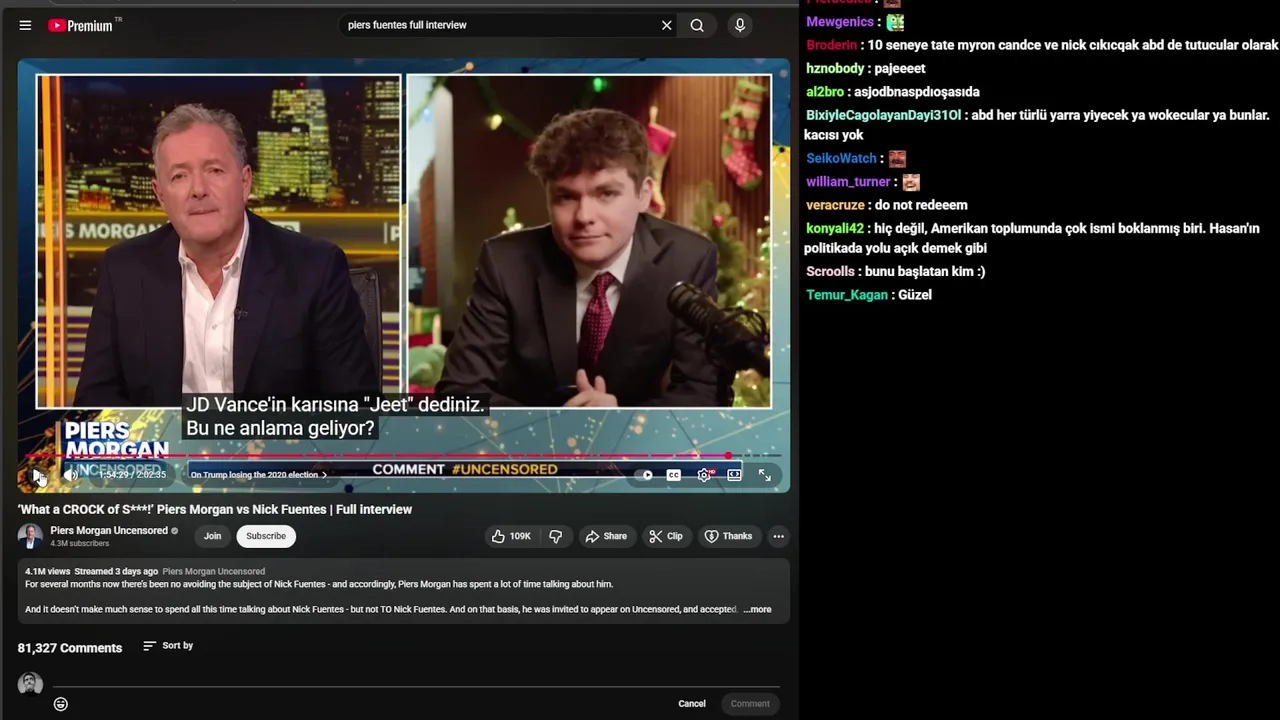Open the YouTube hamburger guide menu
The width and height of the screenshot is (1280, 720).
[x=25, y=25]
